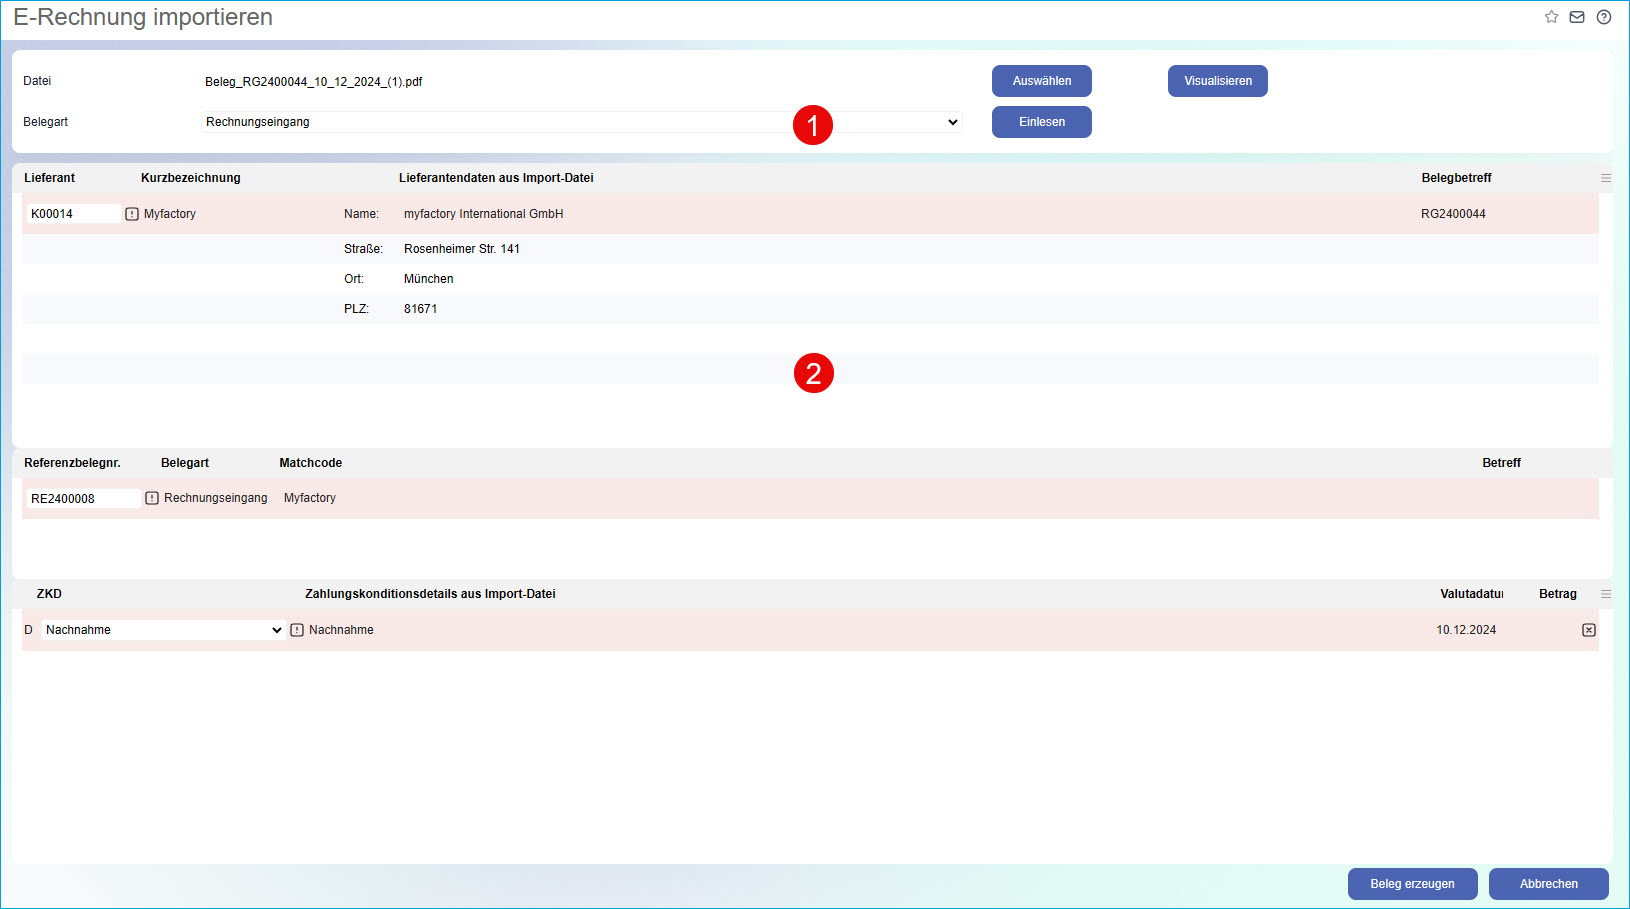The image size is (1630, 909).
Task: Click the Betreff column header
Action: pos(1501,463)
